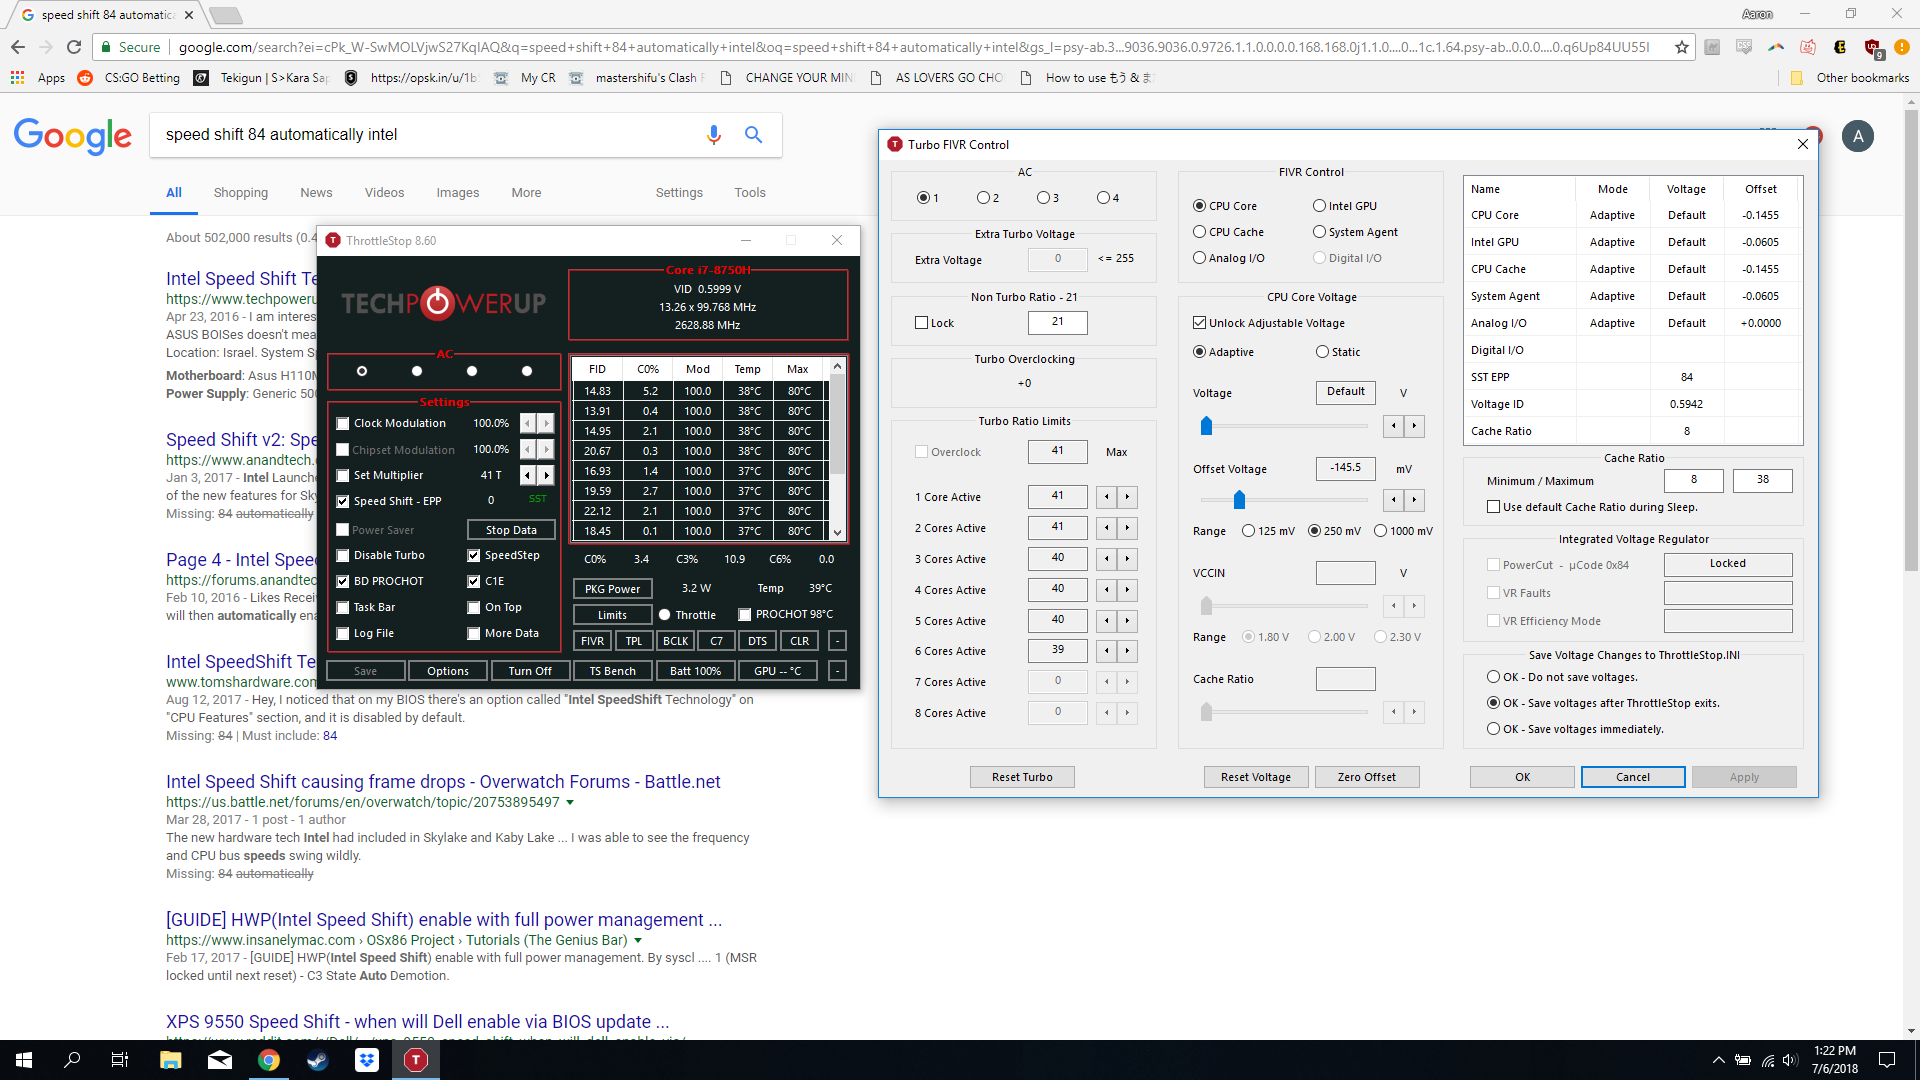Viewport: 1920px width, 1080px height.
Task: Open the Google account avatar icon
Action: click(1857, 136)
